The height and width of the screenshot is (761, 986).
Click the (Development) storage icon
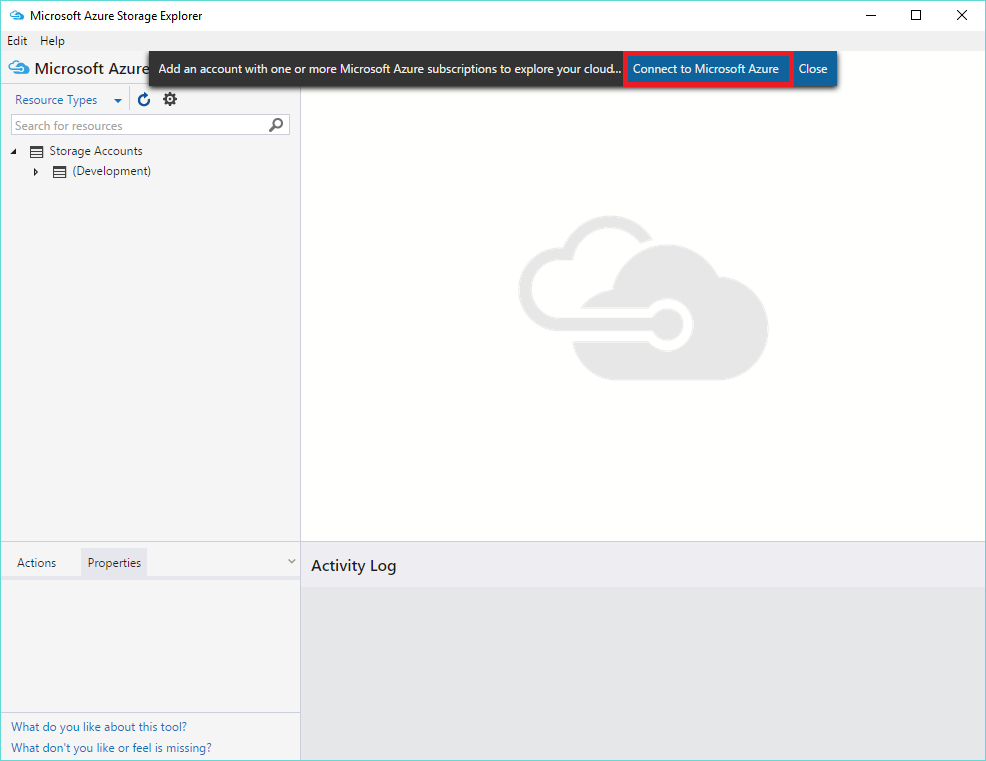60,172
